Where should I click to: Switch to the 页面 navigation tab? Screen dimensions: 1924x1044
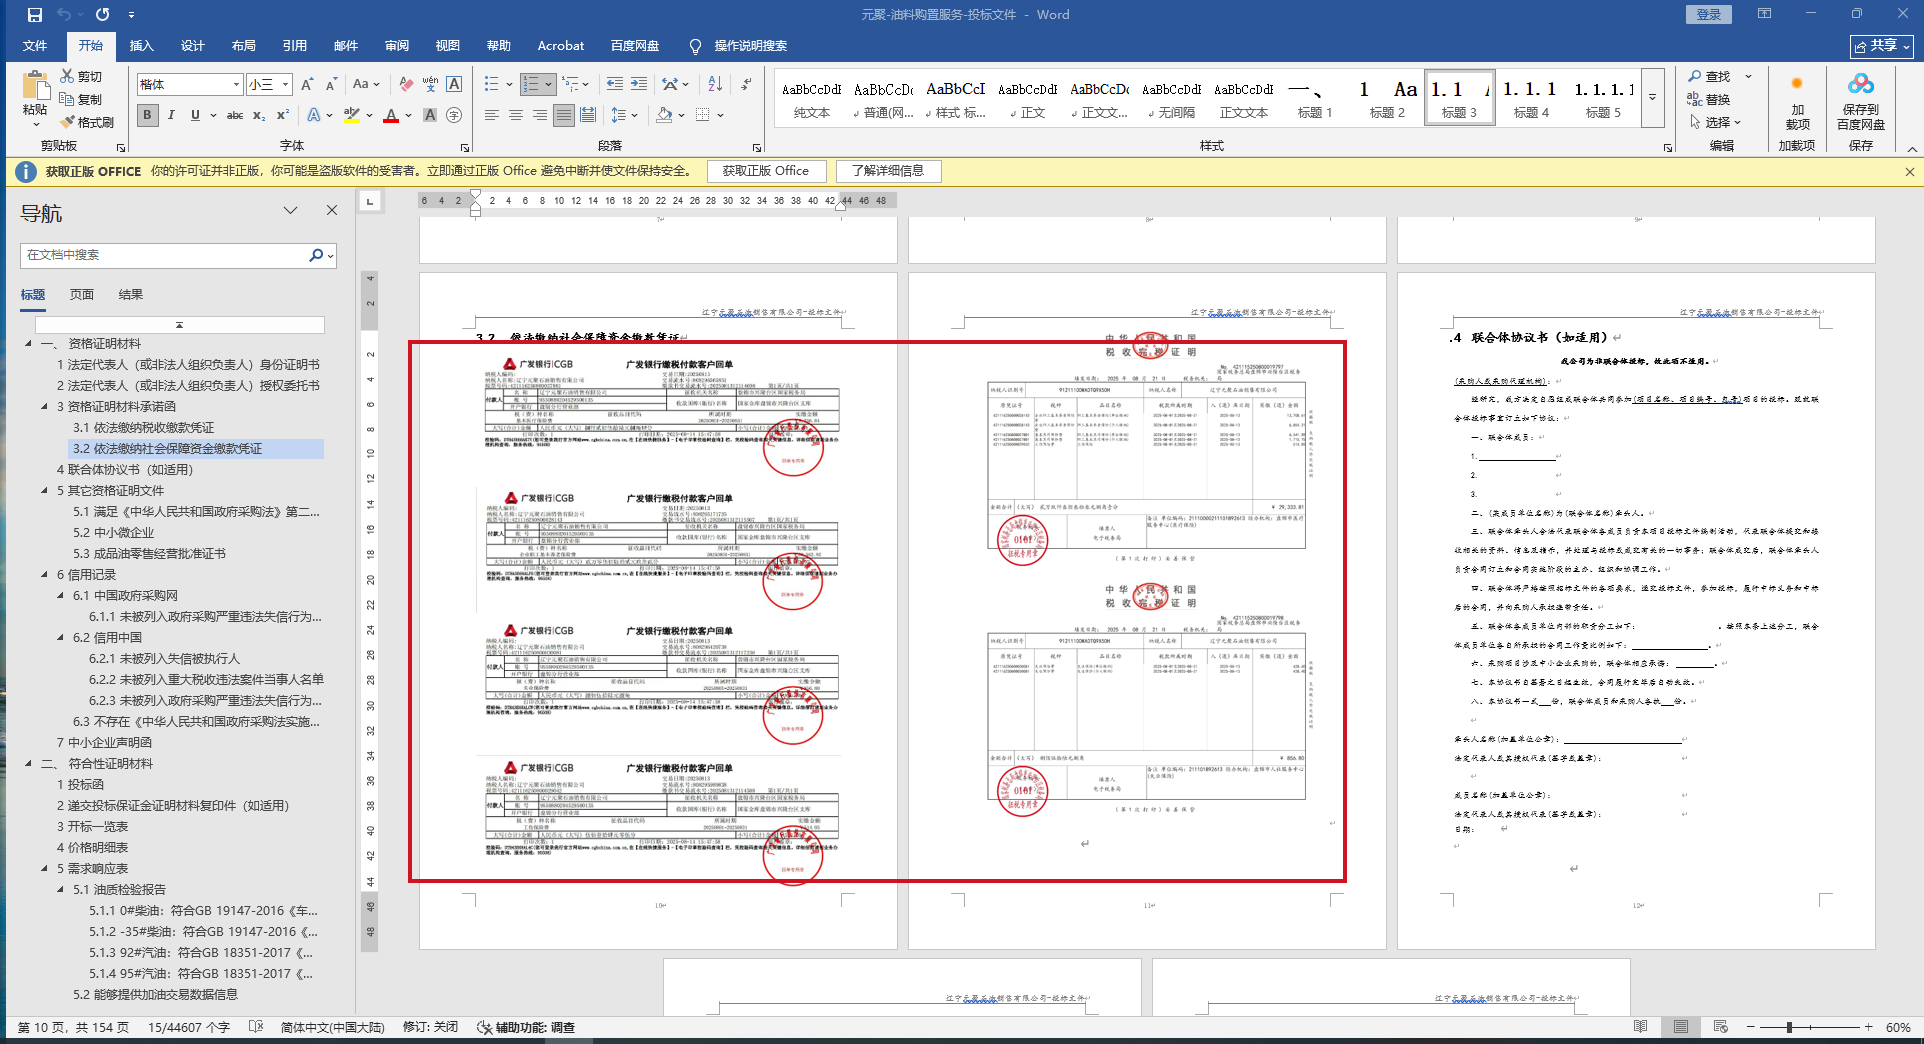click(x=82, y=294)
